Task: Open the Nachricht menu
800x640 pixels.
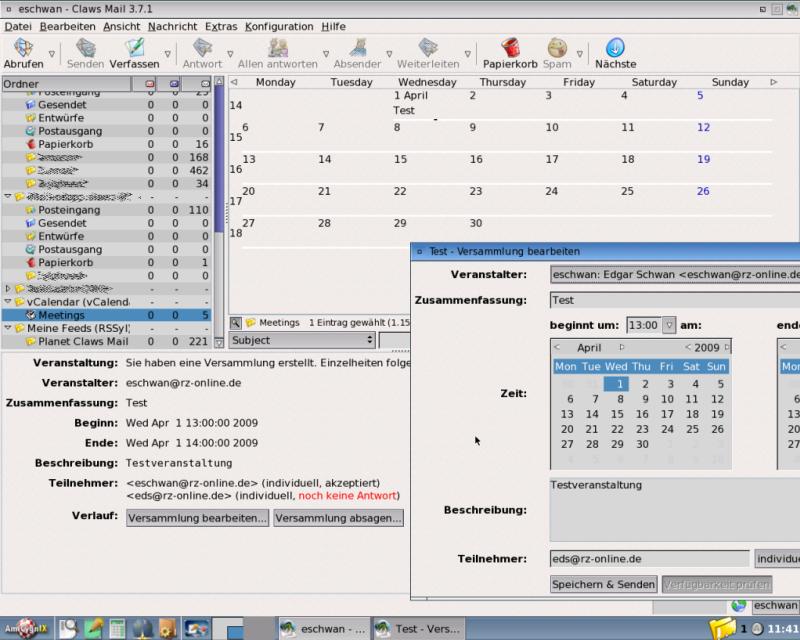Action: (x=172, y=26)
